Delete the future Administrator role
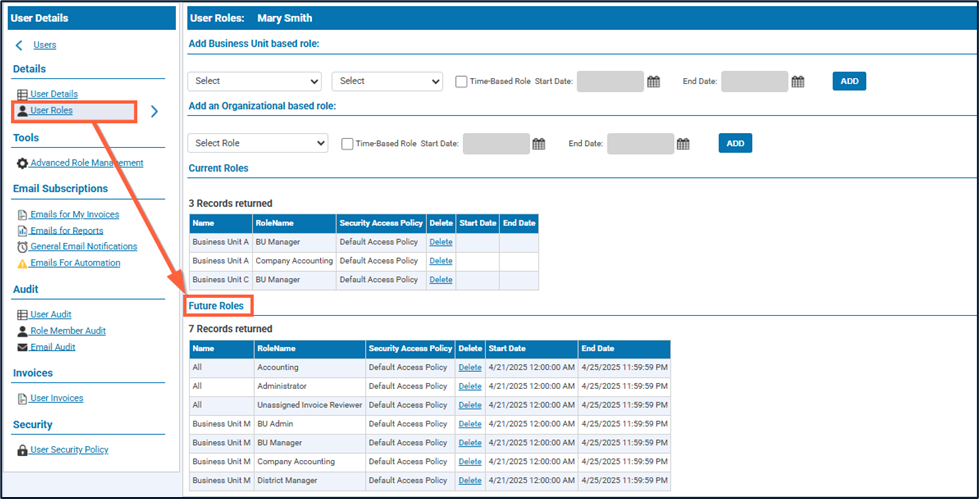 [x=470, y=387]
